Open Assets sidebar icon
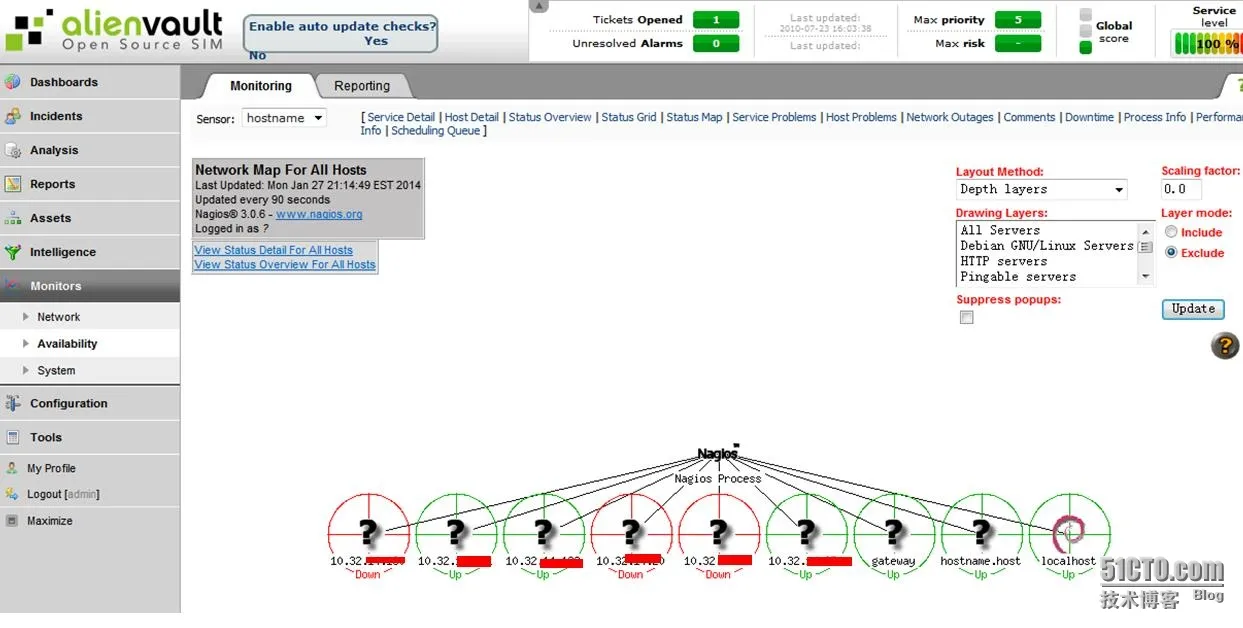Screen dimensions: 1243x628 [x=13, y=218]
